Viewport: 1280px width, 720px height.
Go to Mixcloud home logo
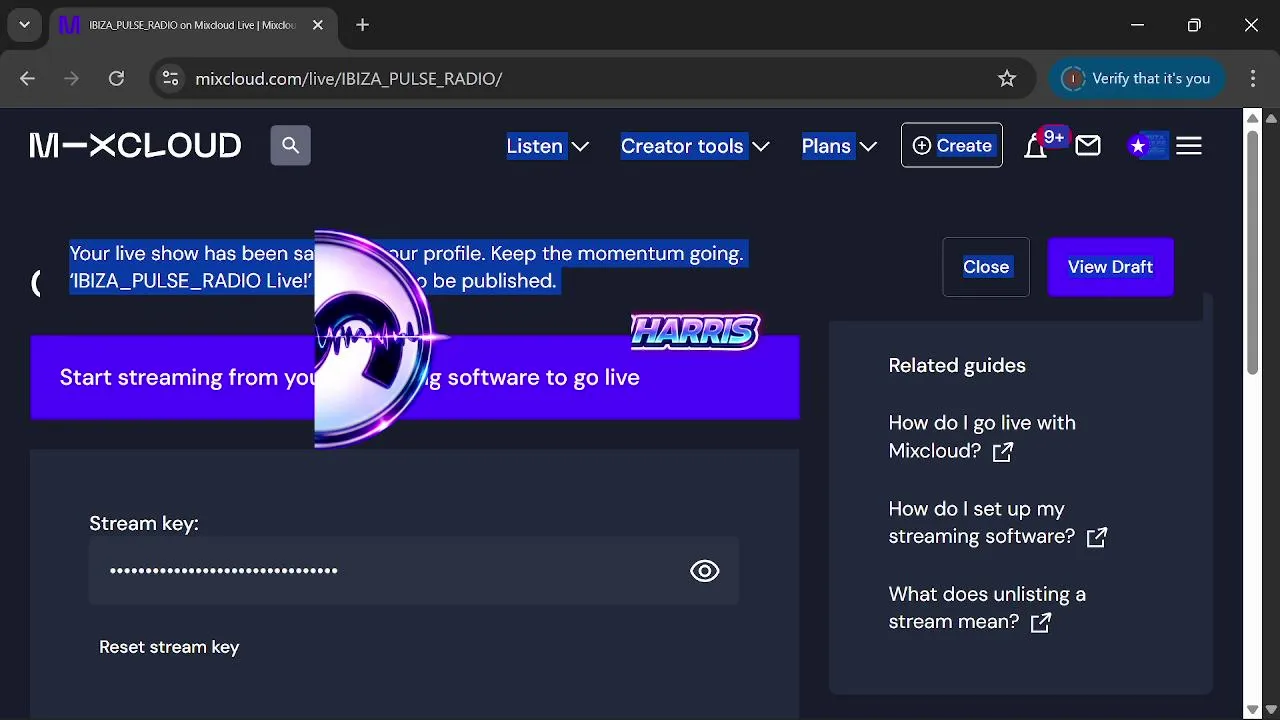click(x=136, y=146)
